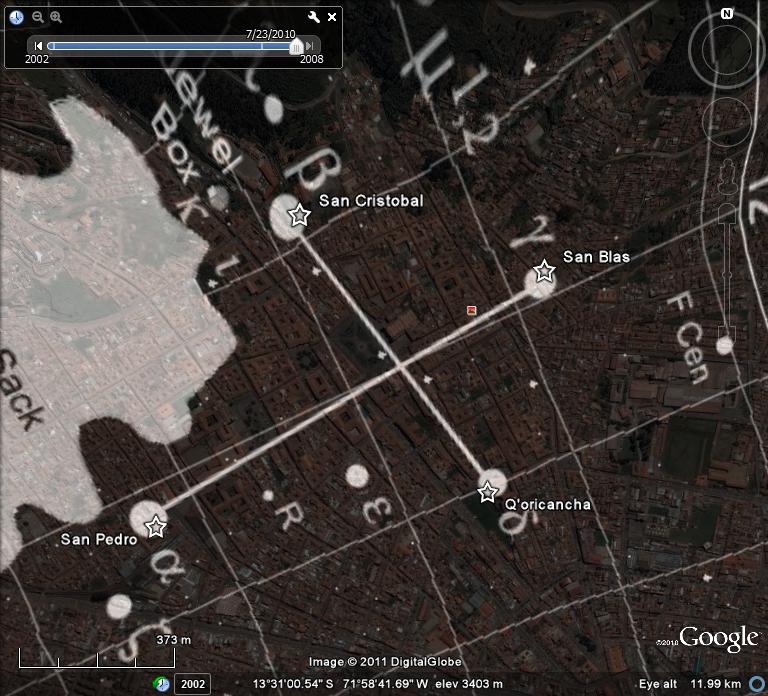The height and width of the screenshot is (696, 768).
Task: Select the San Cristobal star placemark
Action: [298, 214]
